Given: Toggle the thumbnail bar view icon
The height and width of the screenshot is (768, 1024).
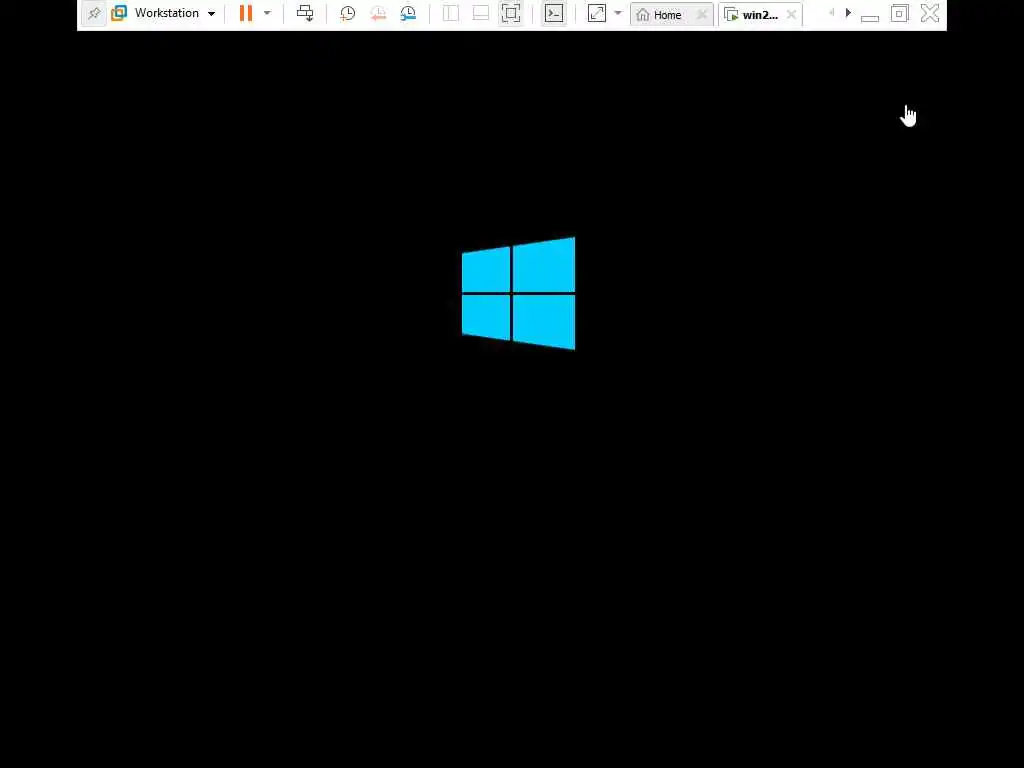Looking at the screenshot, I should point(481,13).
